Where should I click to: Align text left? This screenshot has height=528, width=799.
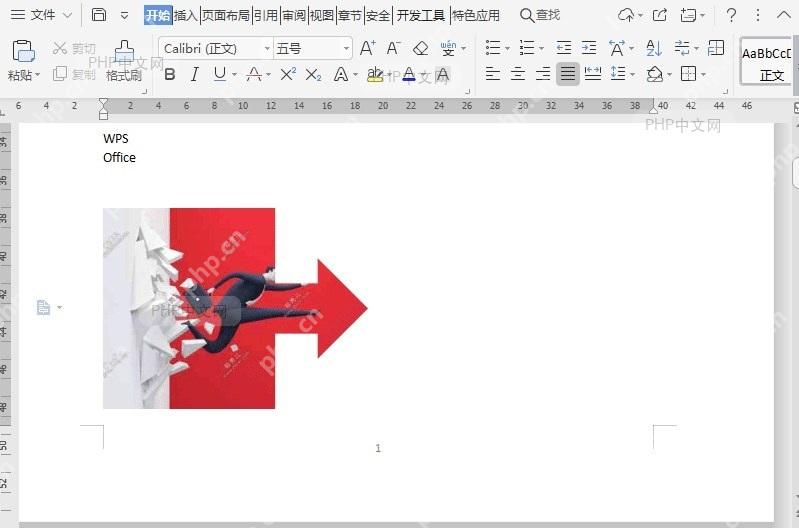[x=492, y=74]
